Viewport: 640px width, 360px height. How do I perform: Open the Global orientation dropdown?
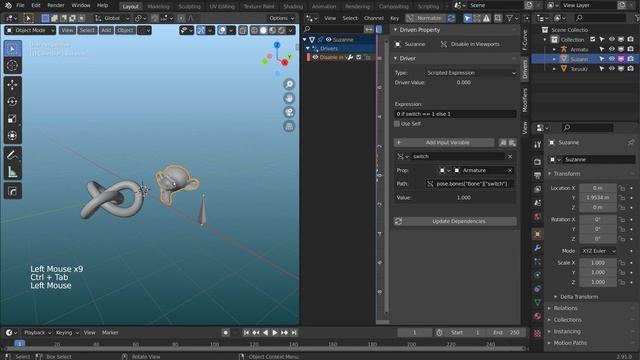click(112, 18)
